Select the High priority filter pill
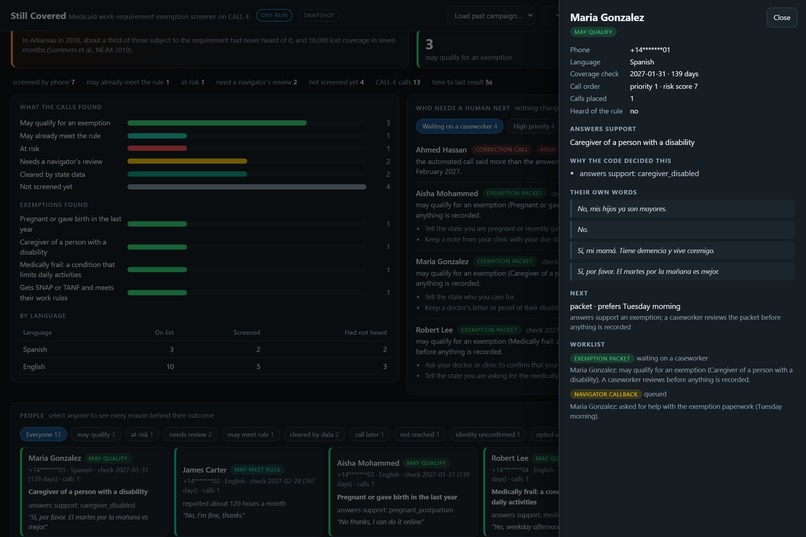This screenshot has width=806, height=537. click(x=533, y=126)
